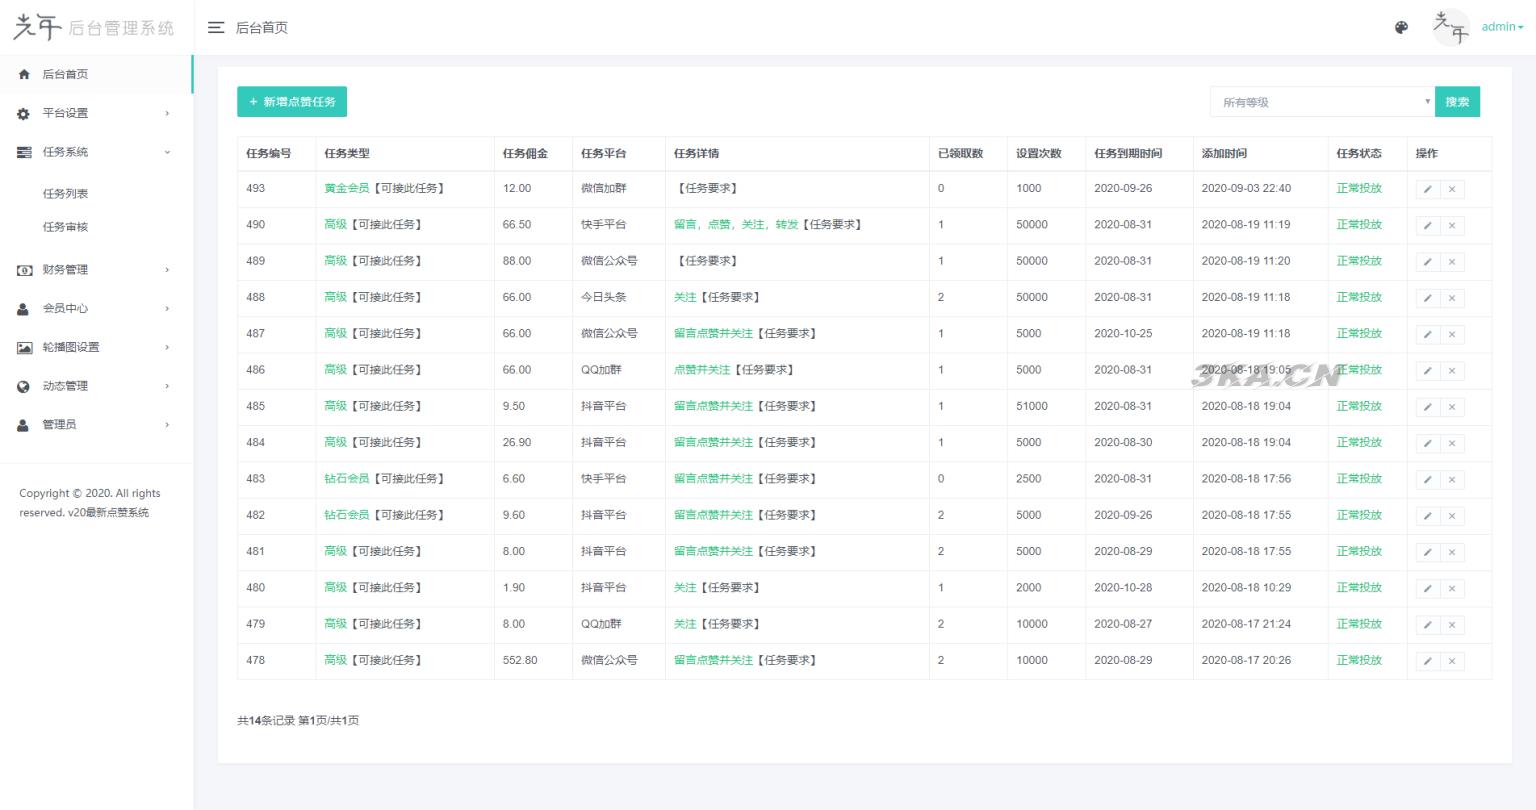The image size is (1536, 810).
Task: Open the 所有等级 level dropdown
Action: coord(1321,102)
